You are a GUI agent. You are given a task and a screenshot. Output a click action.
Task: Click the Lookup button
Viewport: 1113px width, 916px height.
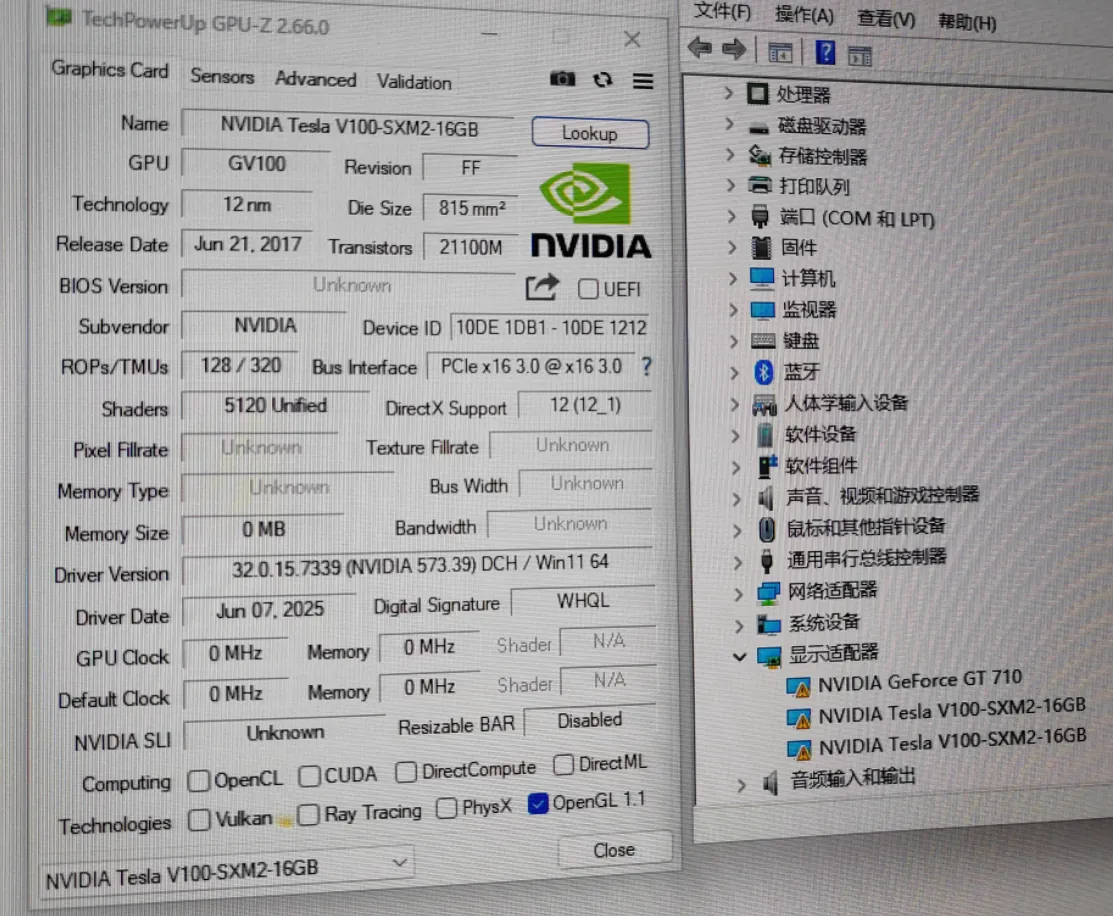(590, 133)
